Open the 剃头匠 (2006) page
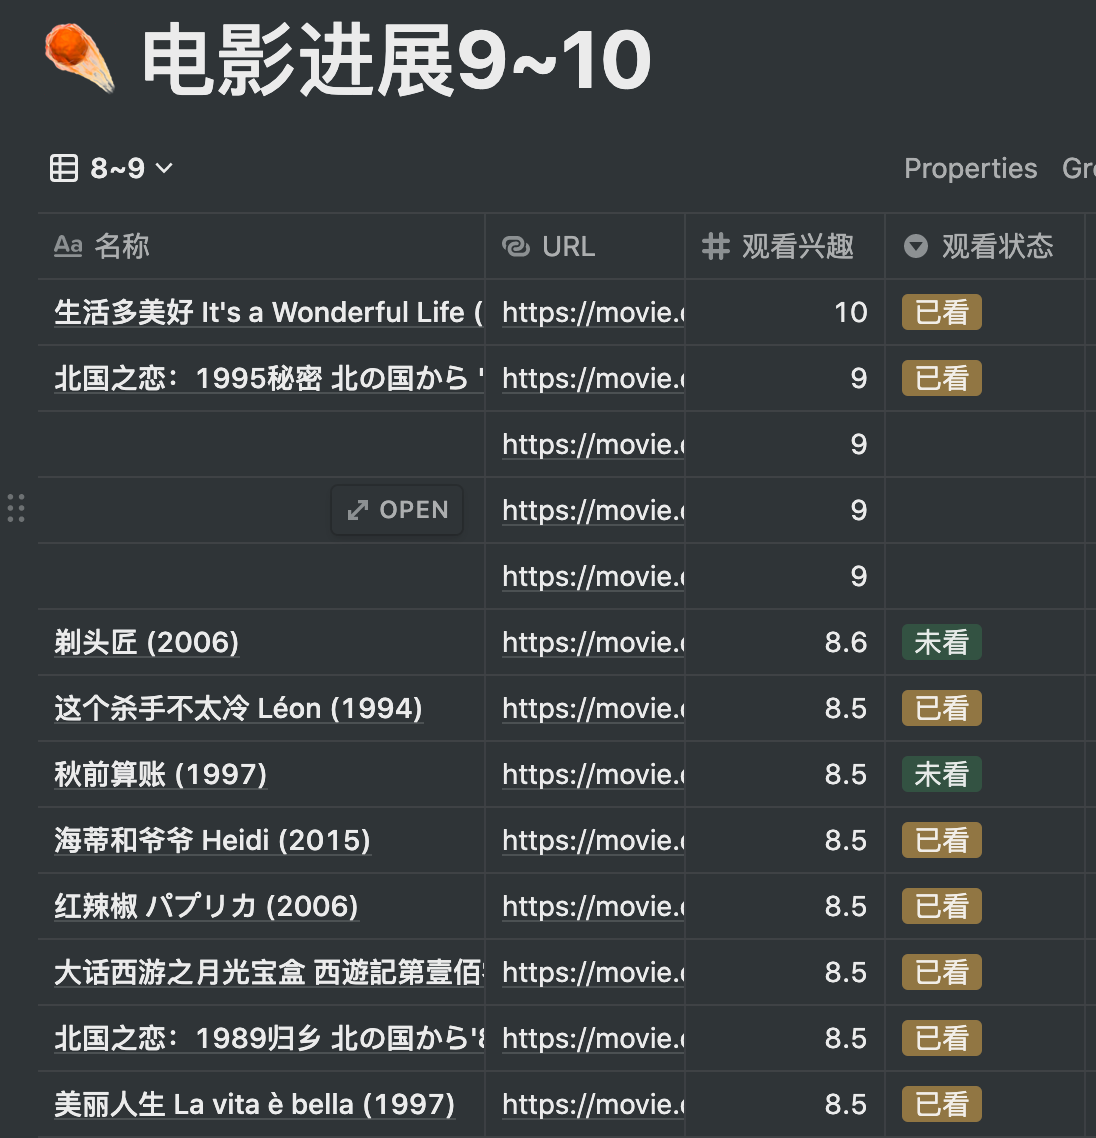Screen dimensions: 1096x1138 [x=147, y=642]
